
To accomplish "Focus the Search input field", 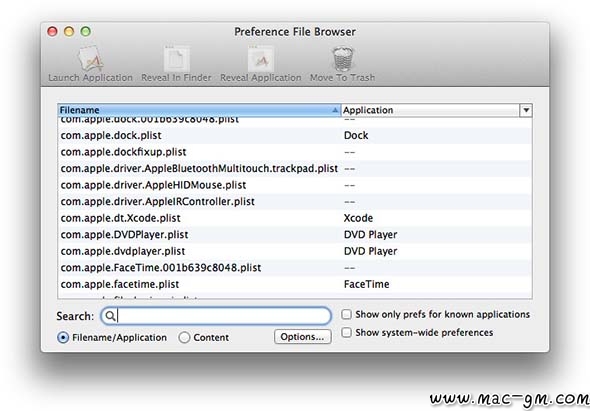I will 216,316.
